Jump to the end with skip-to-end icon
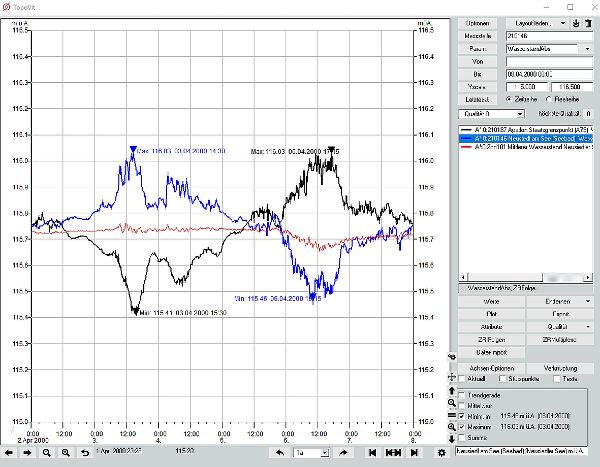Screen dimensions: 600x467 coord(414,453)
